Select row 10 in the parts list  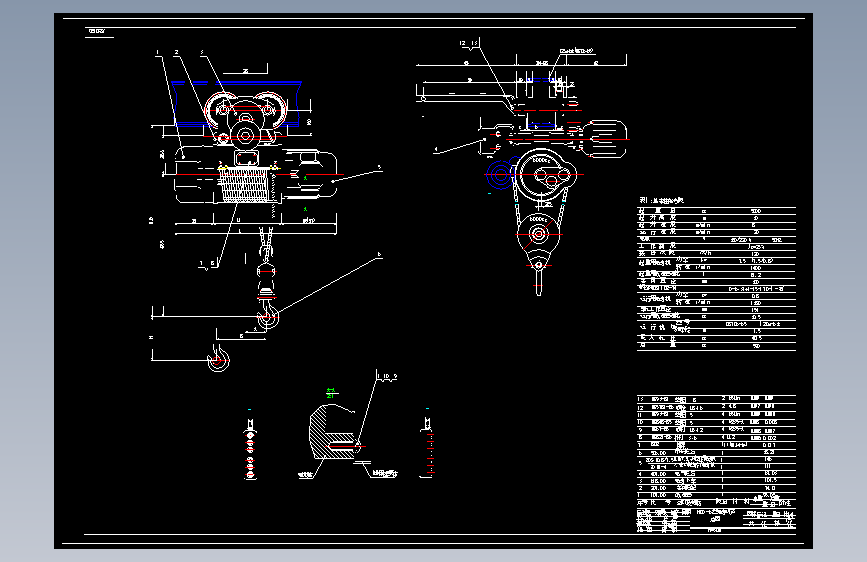[x=716, y=422]
